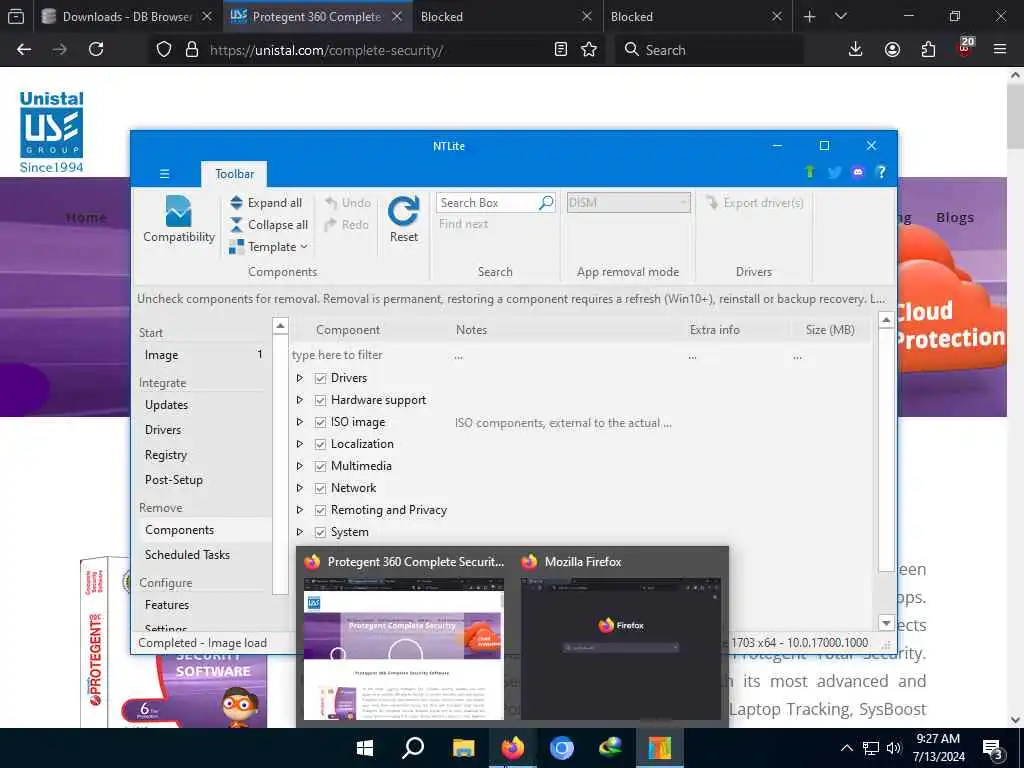Viewport: 1024px width, 768px height.
Task: Open Updates page in sidebar
Action: (x=167, y=405)
